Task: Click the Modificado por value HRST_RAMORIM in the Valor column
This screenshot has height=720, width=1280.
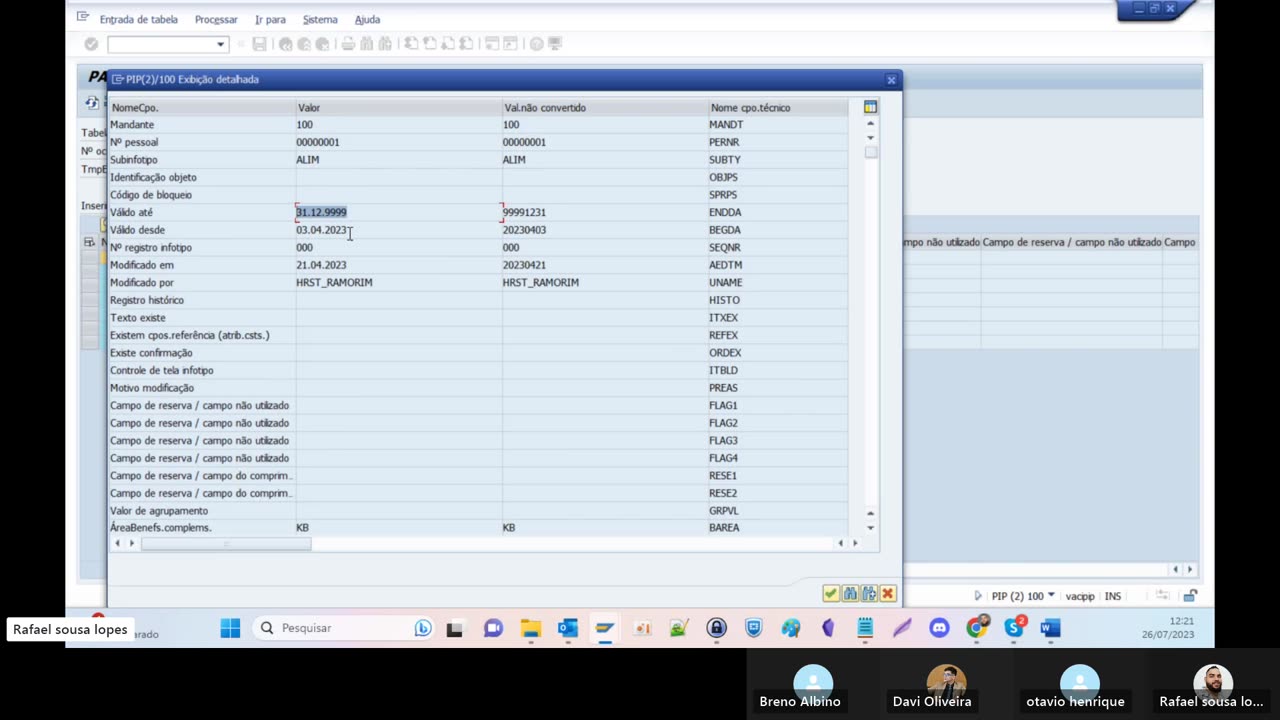Action: 334,283
